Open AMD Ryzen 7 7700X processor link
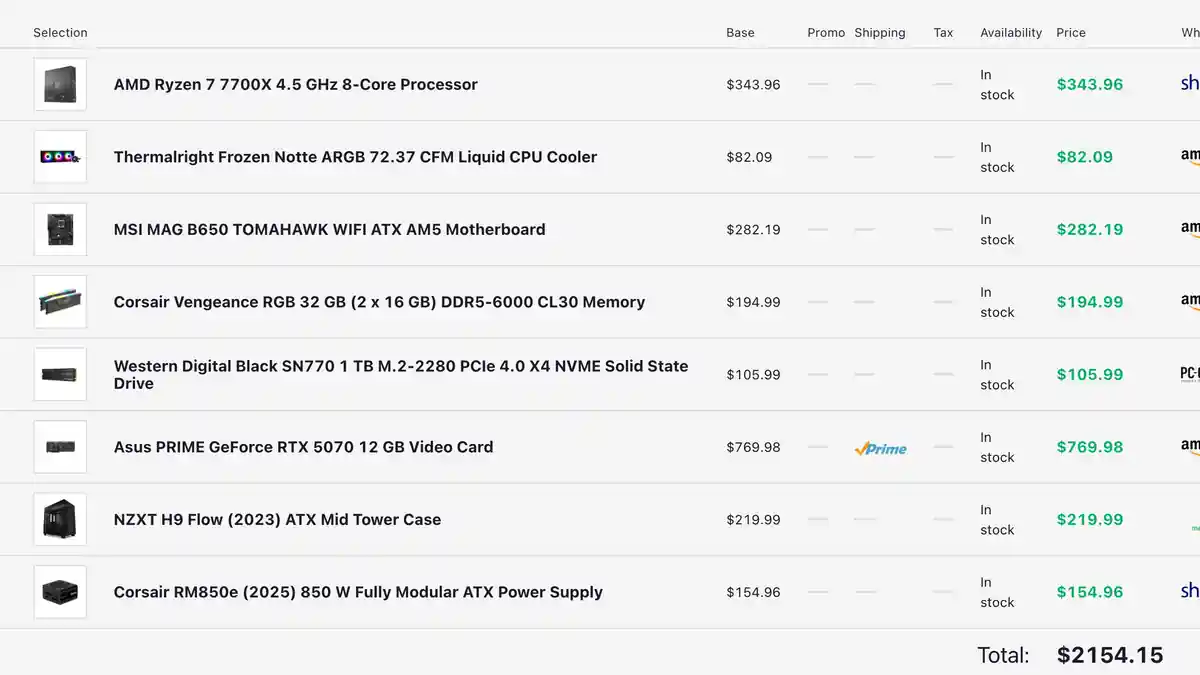Image resolution: width=1200 pixels, height=675 pixels. [295, 85]
